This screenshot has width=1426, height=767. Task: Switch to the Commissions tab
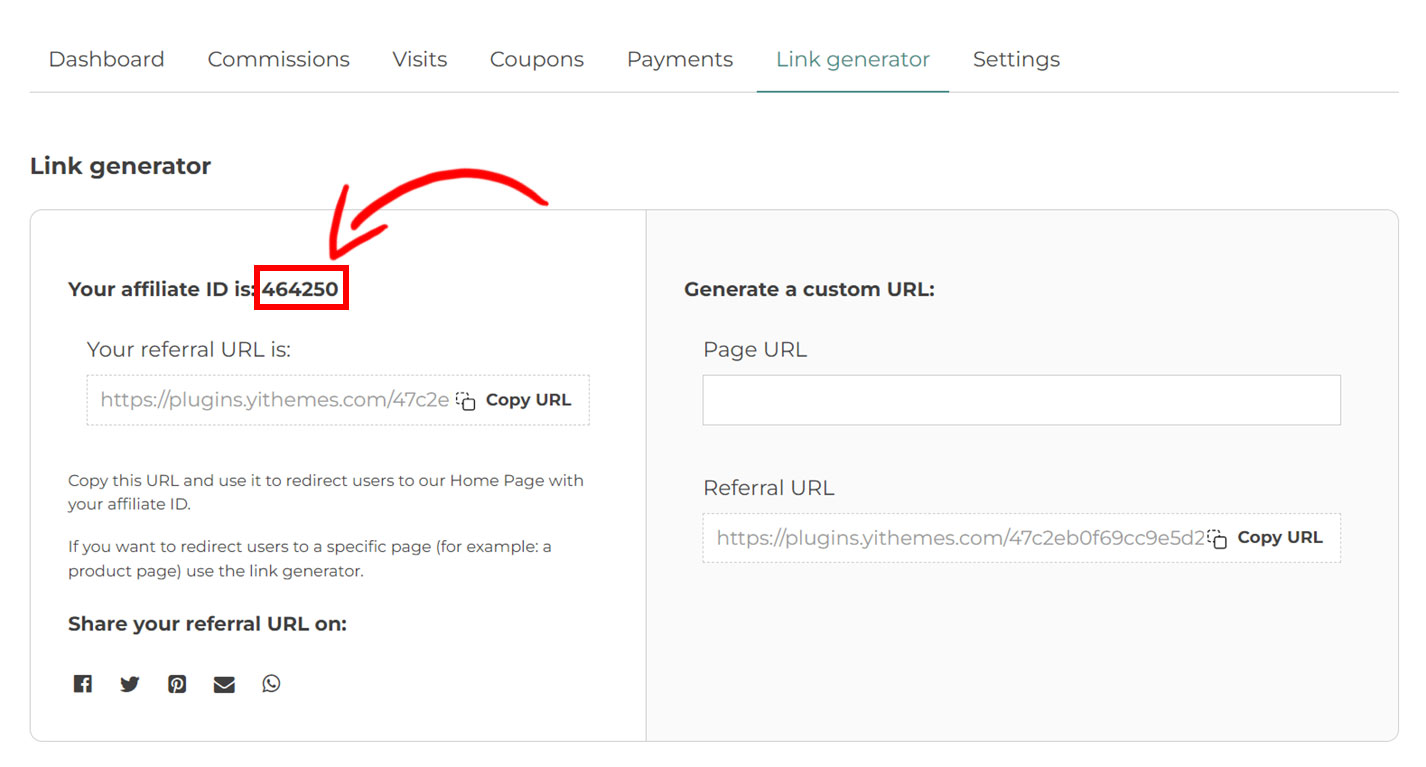(x=279, y=59)
